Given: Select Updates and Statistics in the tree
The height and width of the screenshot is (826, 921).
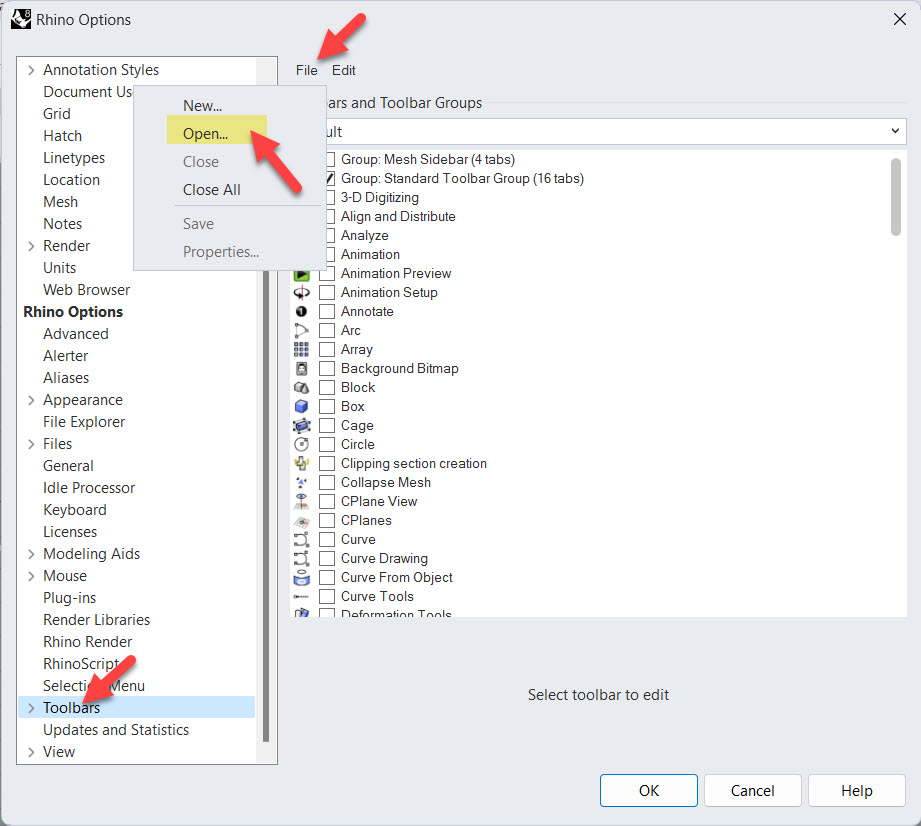Looking at the screenshot, I should [x=116, y=730].
